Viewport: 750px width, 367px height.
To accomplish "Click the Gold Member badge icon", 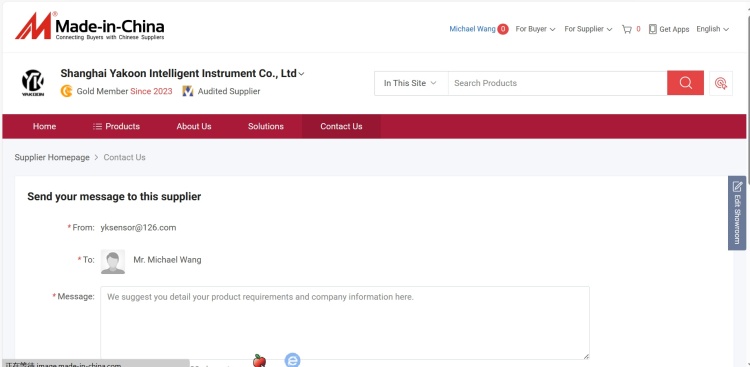I will point(66,91).
